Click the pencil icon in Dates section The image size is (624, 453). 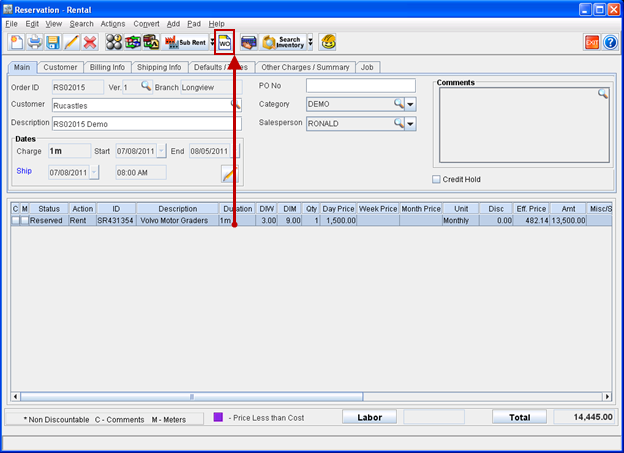coord(230,174)
